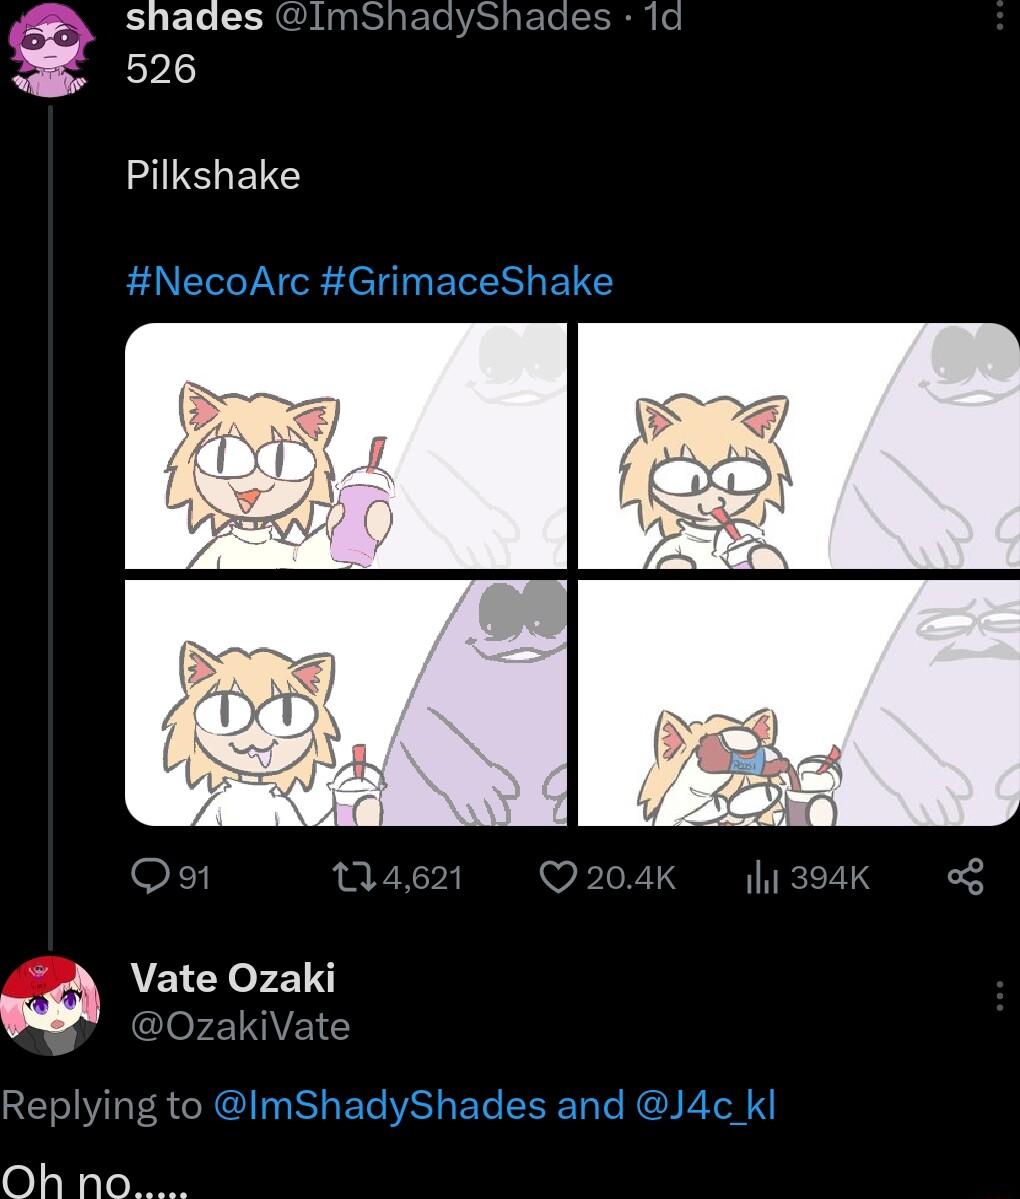Retweet the Pilkshake post
This screenshot has width=1020, height=1199.
(352, 877)
